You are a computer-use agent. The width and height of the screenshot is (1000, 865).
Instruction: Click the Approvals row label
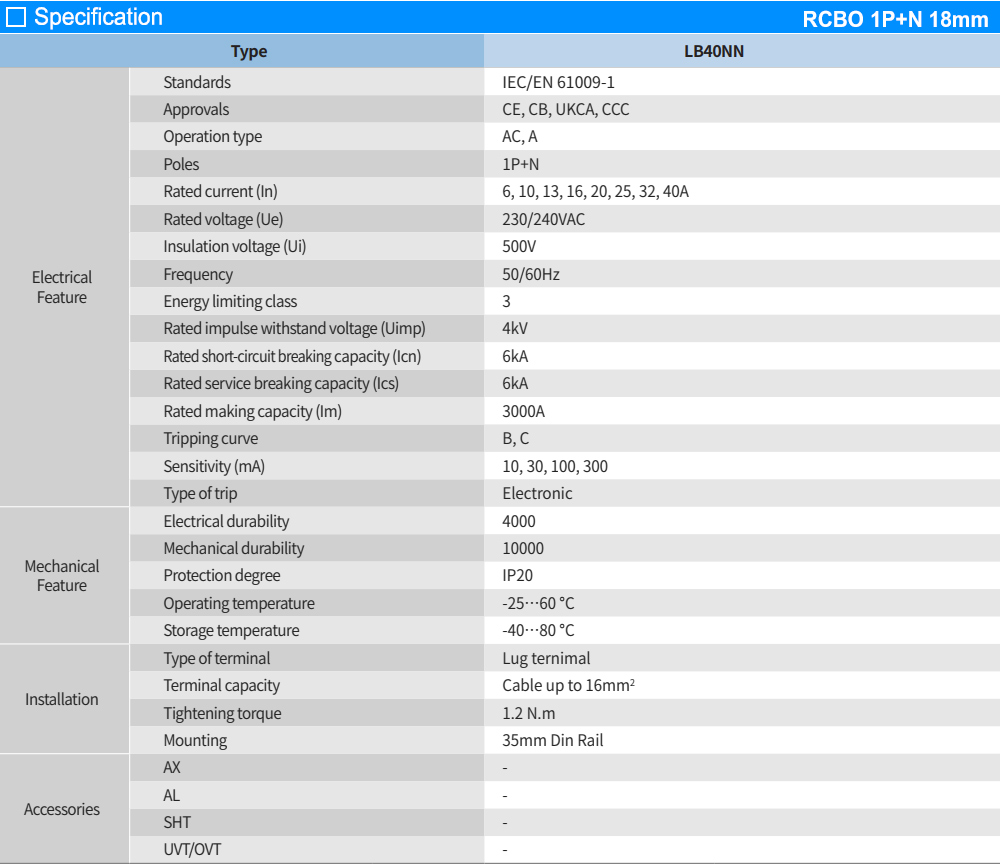point(196,110)
